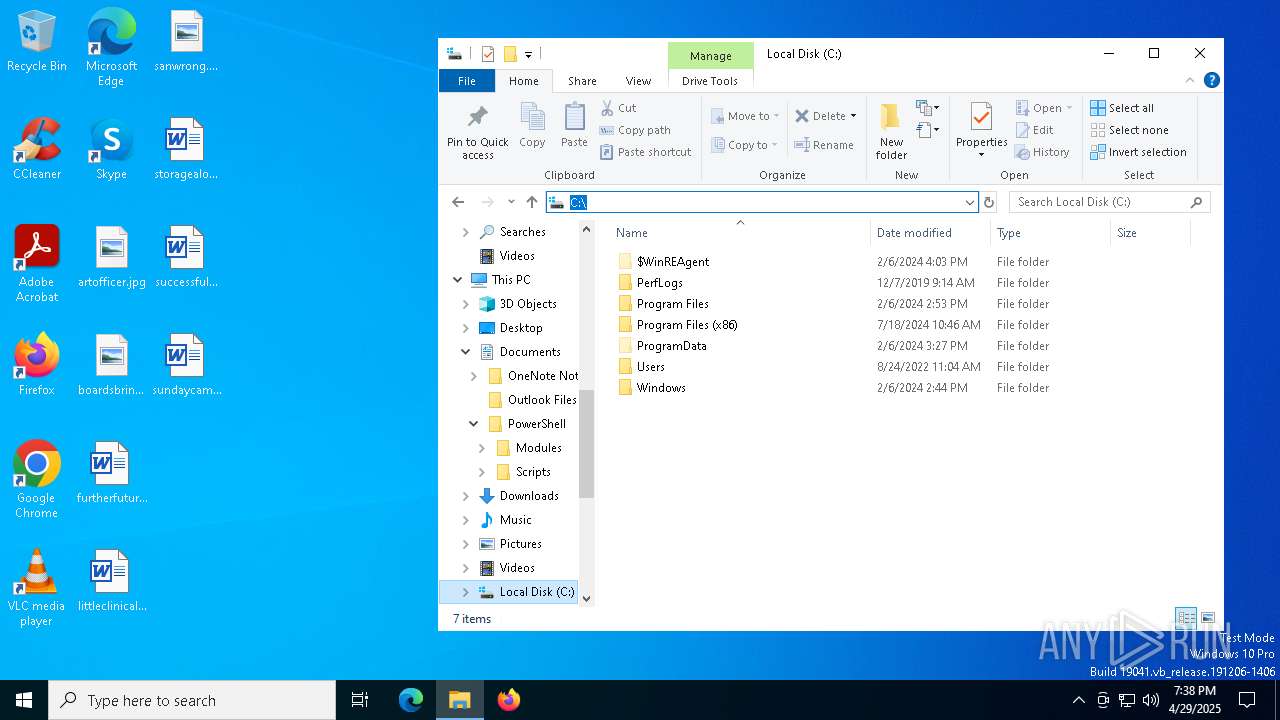The width and height of the screenshot is (1280, 720).
Task: Sort by Size column header
Action: (x=1150, y=233)
